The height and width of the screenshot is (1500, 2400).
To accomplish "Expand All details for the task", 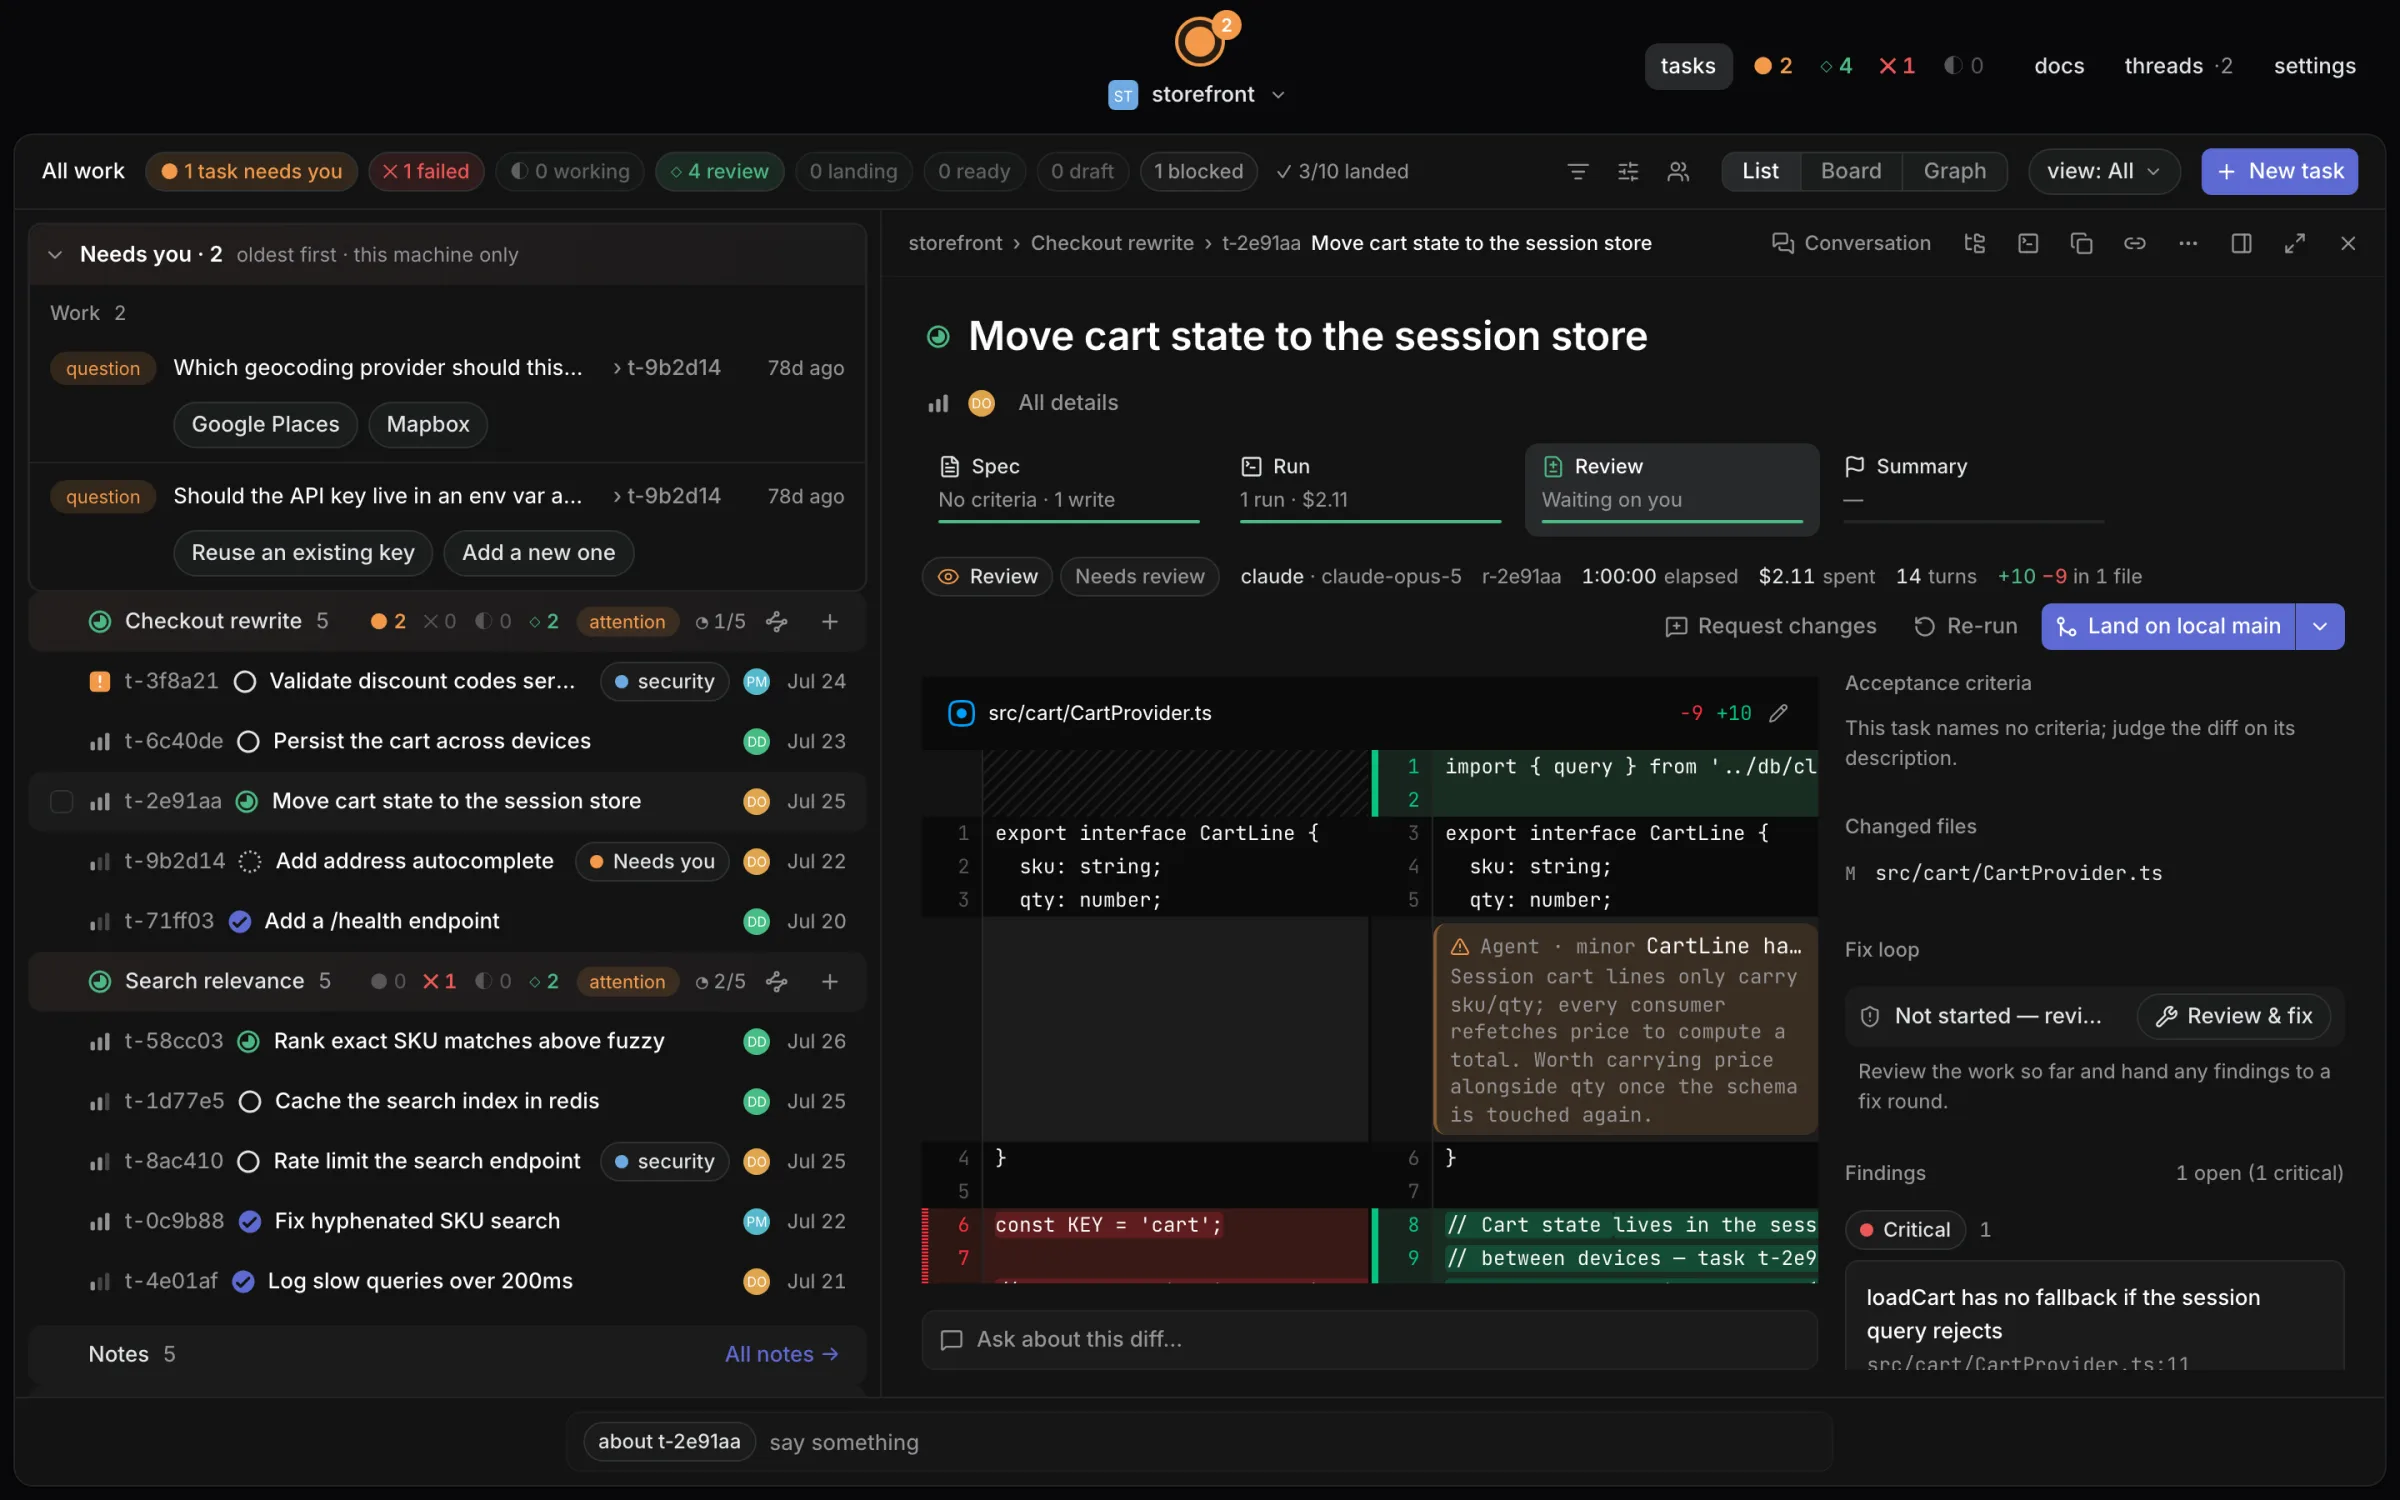I will [1068, 402].
